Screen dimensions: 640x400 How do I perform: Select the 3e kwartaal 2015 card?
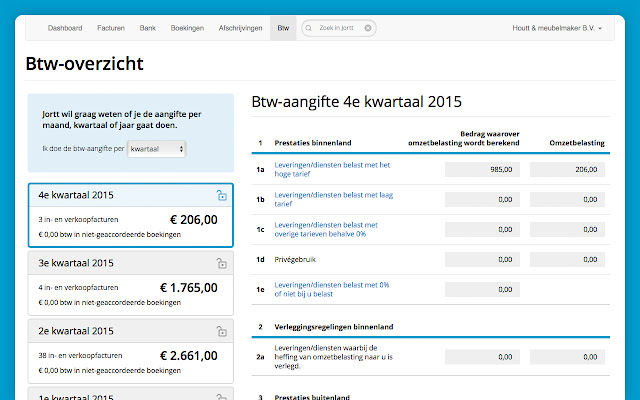coord(131,283)
